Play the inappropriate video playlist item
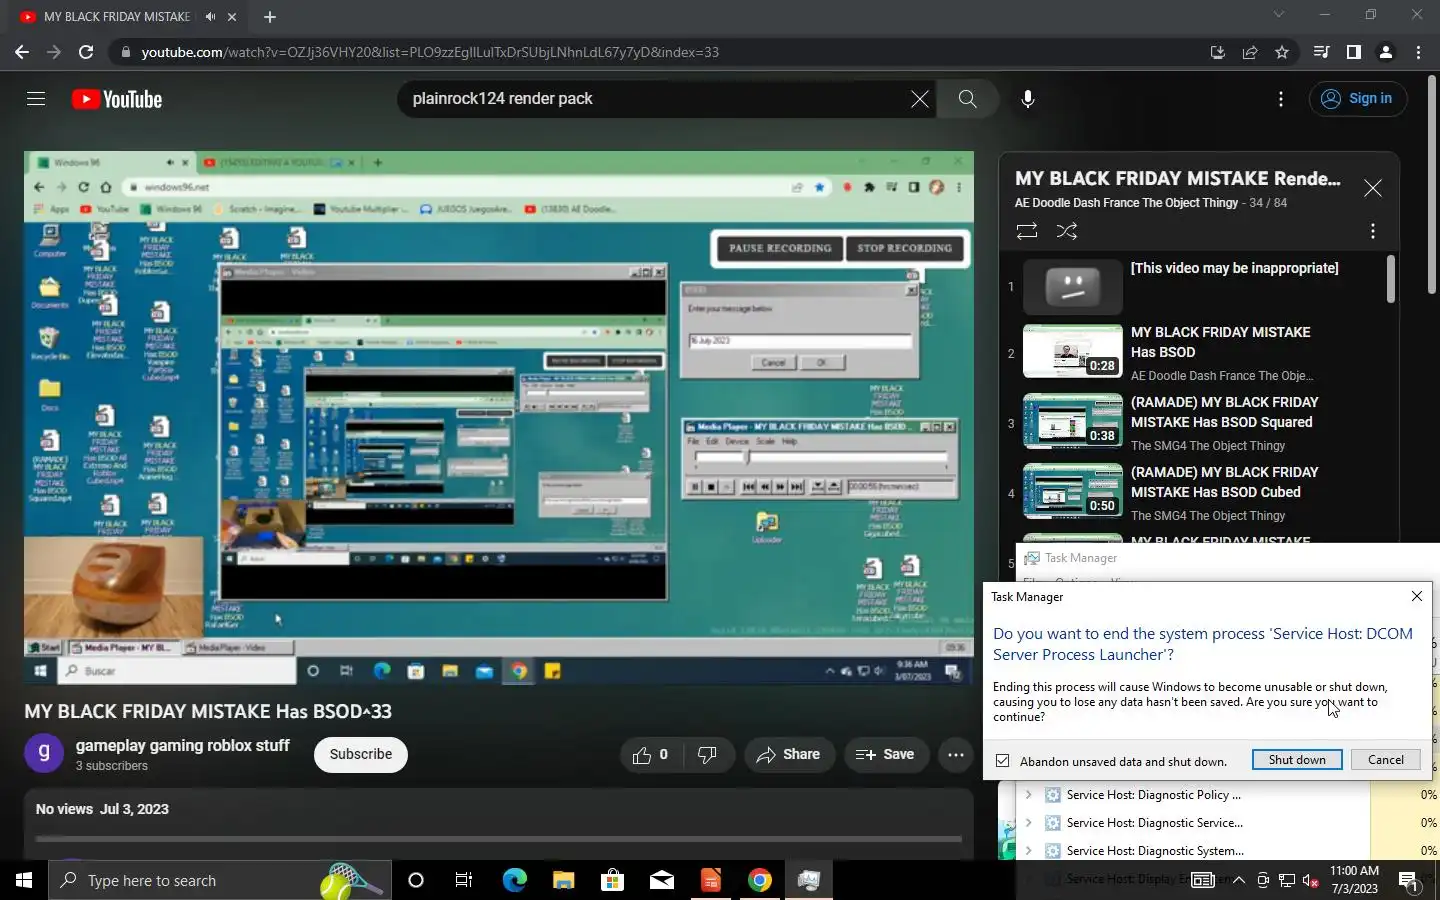This screenshot has height=900, width=1440. tap(1195, 287)
